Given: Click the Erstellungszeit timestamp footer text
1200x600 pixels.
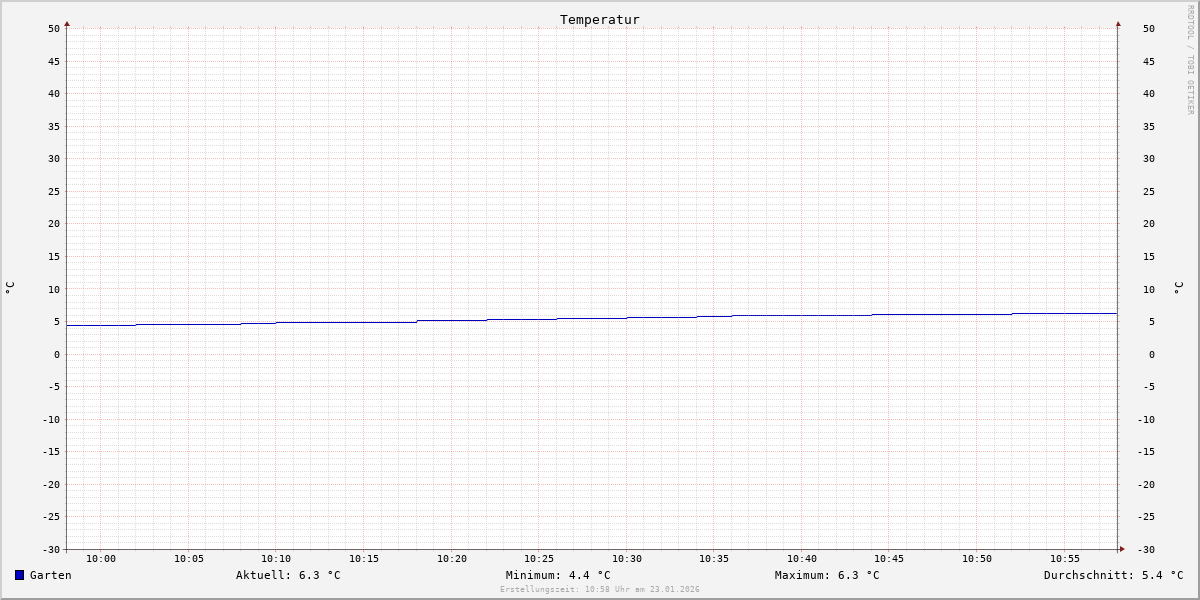Looking at the screenshot, I should coord(600,590).
